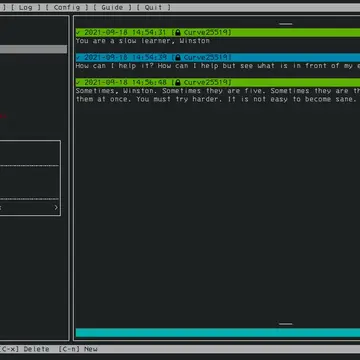Viewport: 360px width, 360px height.
Task: Click the scroll-up marker above the messages
Action: coord(286,24)
